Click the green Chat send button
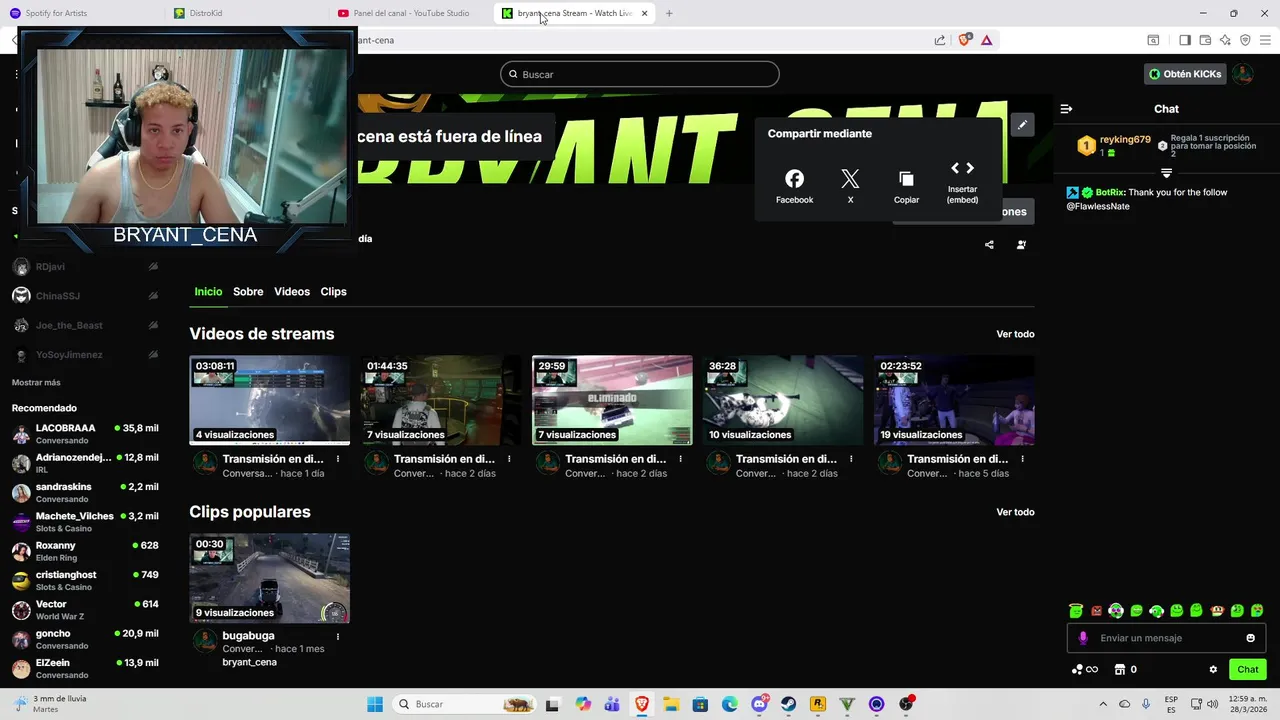The width and height of the screenshot is (1280, 720). 1247,670
